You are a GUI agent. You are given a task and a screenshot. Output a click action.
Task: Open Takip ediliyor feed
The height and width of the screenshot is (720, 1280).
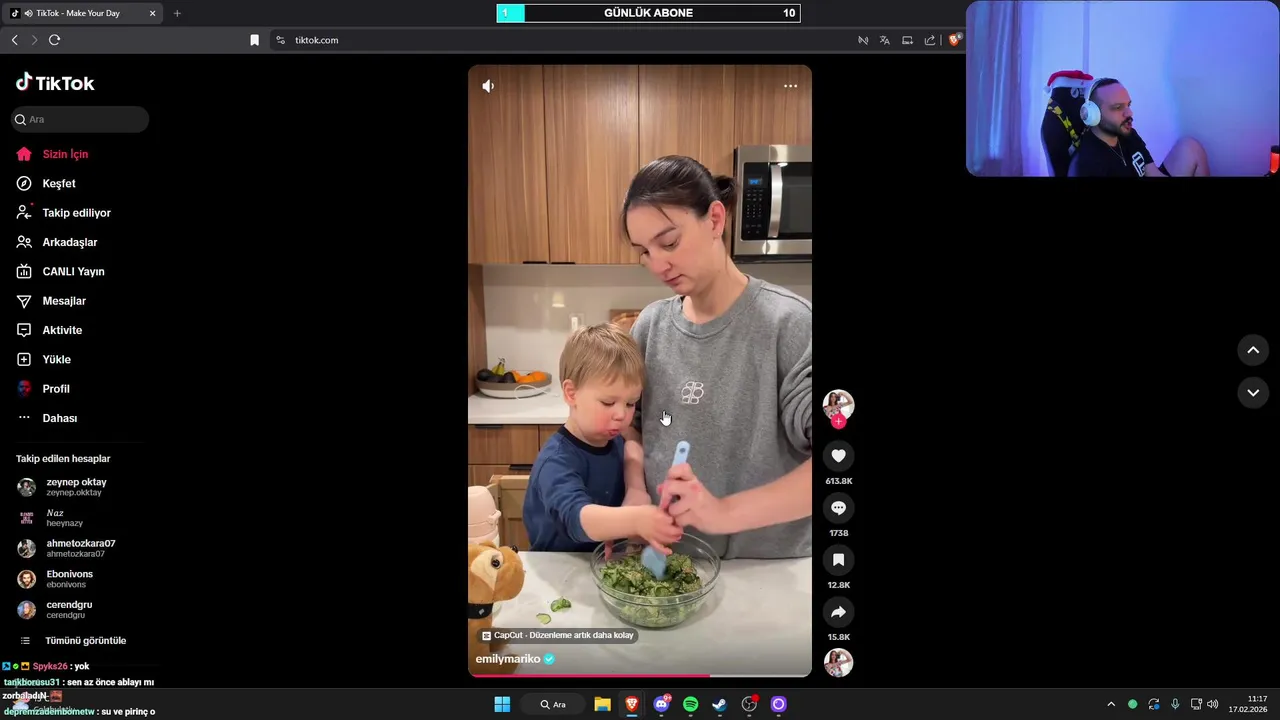pyautogui.click(x=76, y=213)
